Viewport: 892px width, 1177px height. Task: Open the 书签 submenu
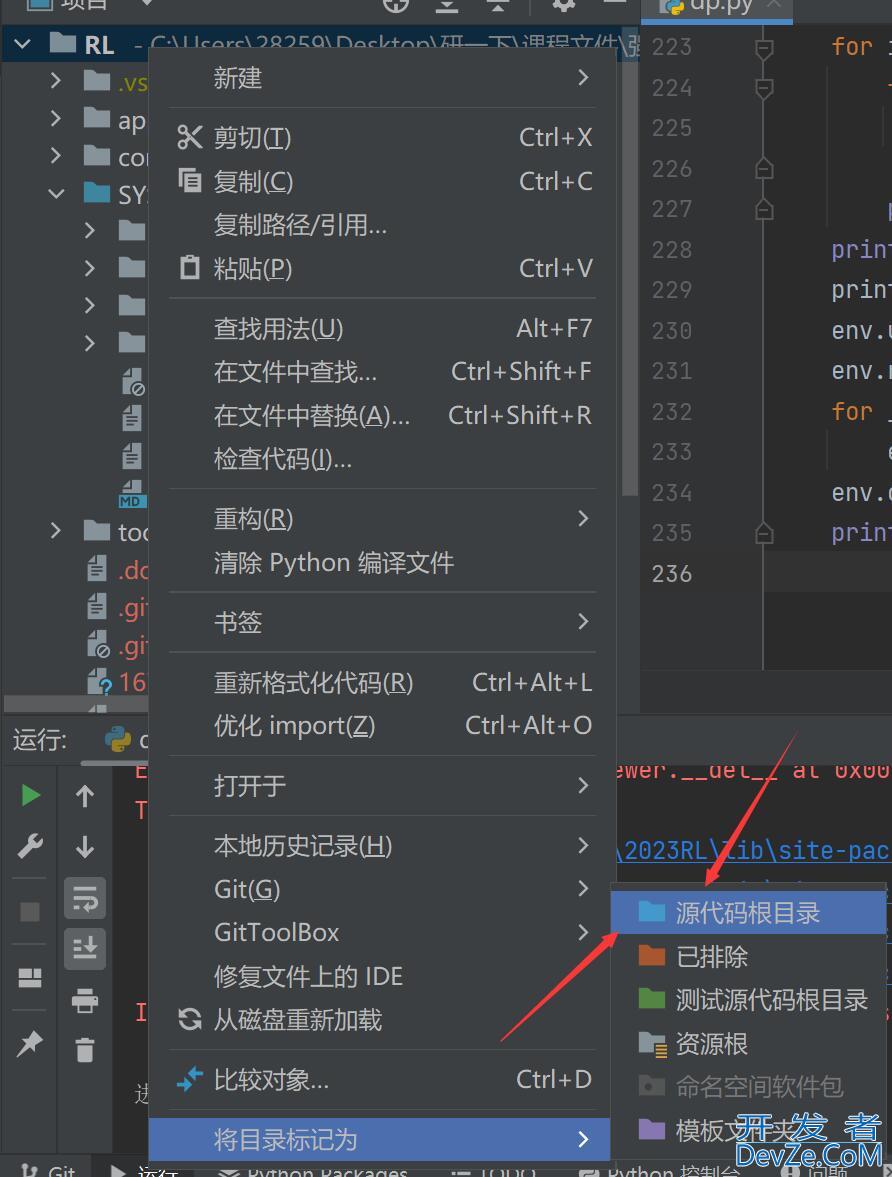[383, 622]
